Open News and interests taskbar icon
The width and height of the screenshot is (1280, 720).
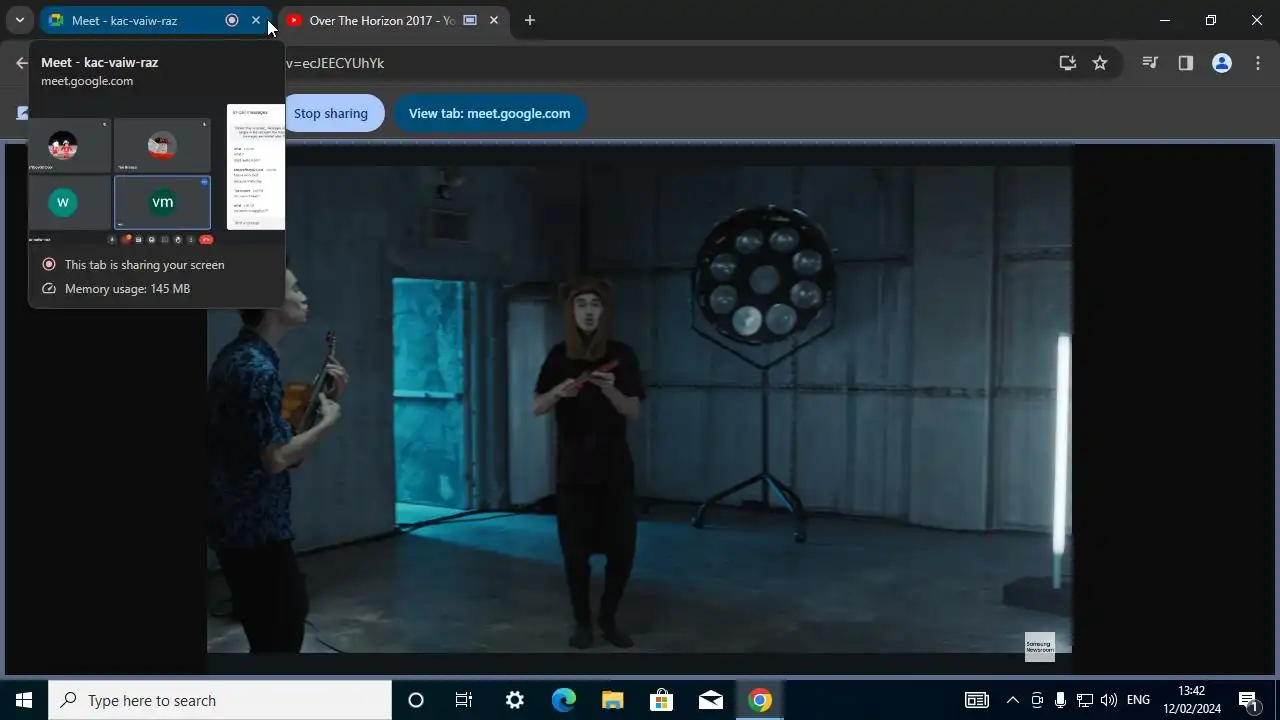[x=977, y=700]
